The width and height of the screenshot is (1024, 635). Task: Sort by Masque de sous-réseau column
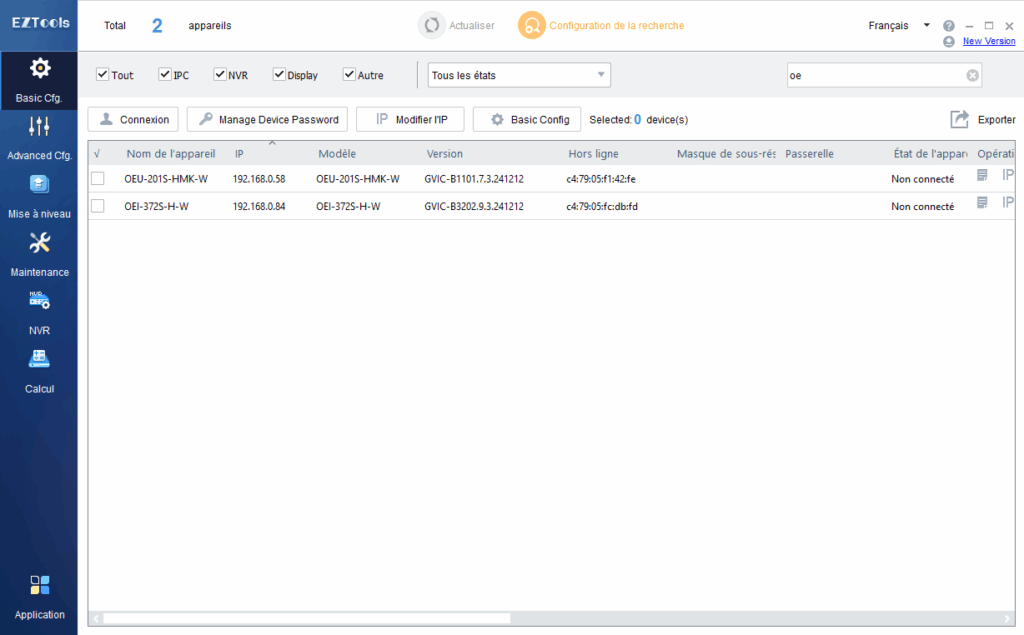(726, 154)
